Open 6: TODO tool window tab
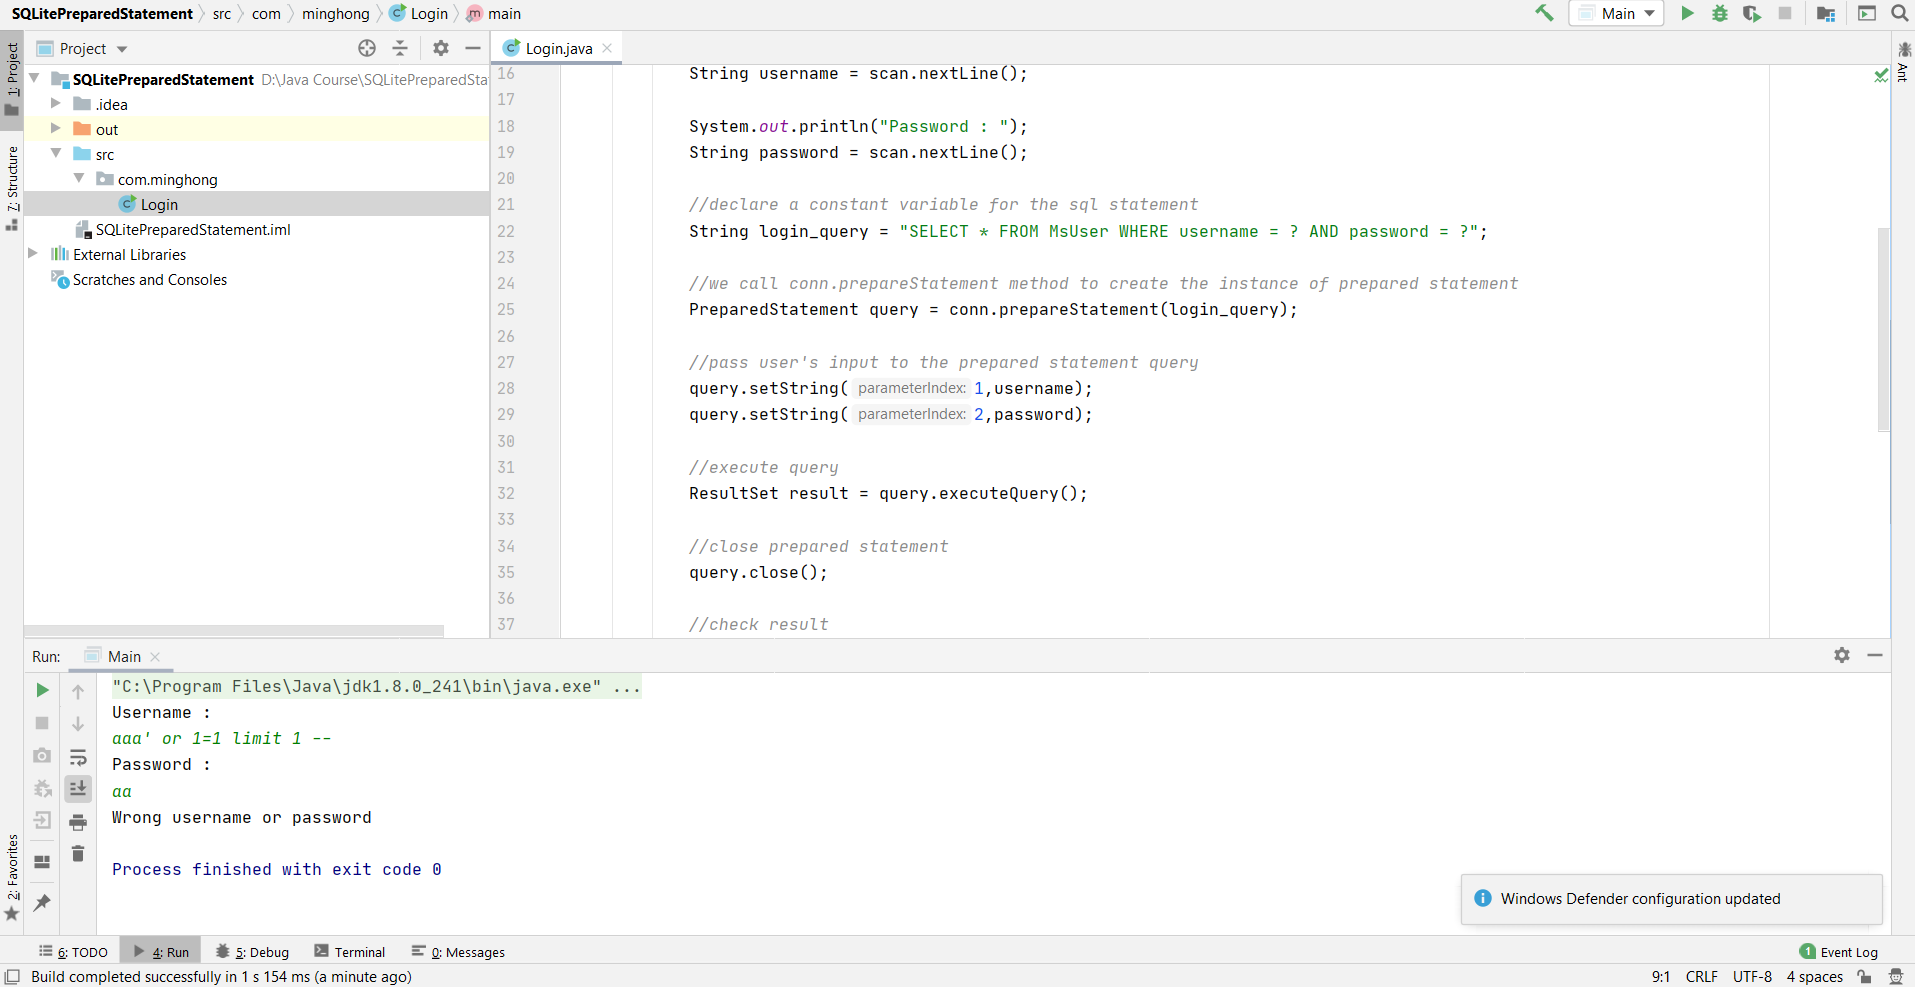This screenshot has height=987, width=1915. point(74,952)
